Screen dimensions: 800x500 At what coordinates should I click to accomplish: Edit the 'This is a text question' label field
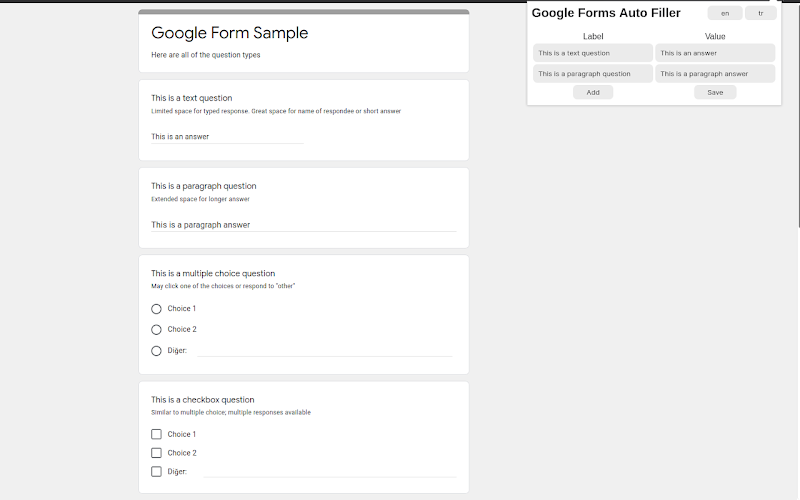click(593, 53)
